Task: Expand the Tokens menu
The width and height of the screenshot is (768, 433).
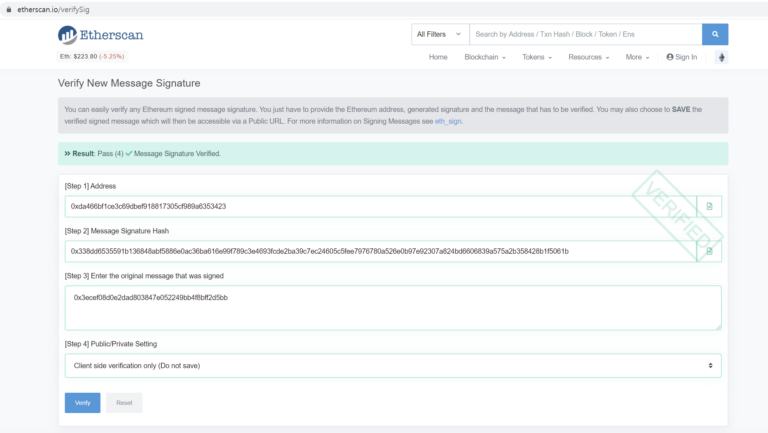Action: coord(540,57)
